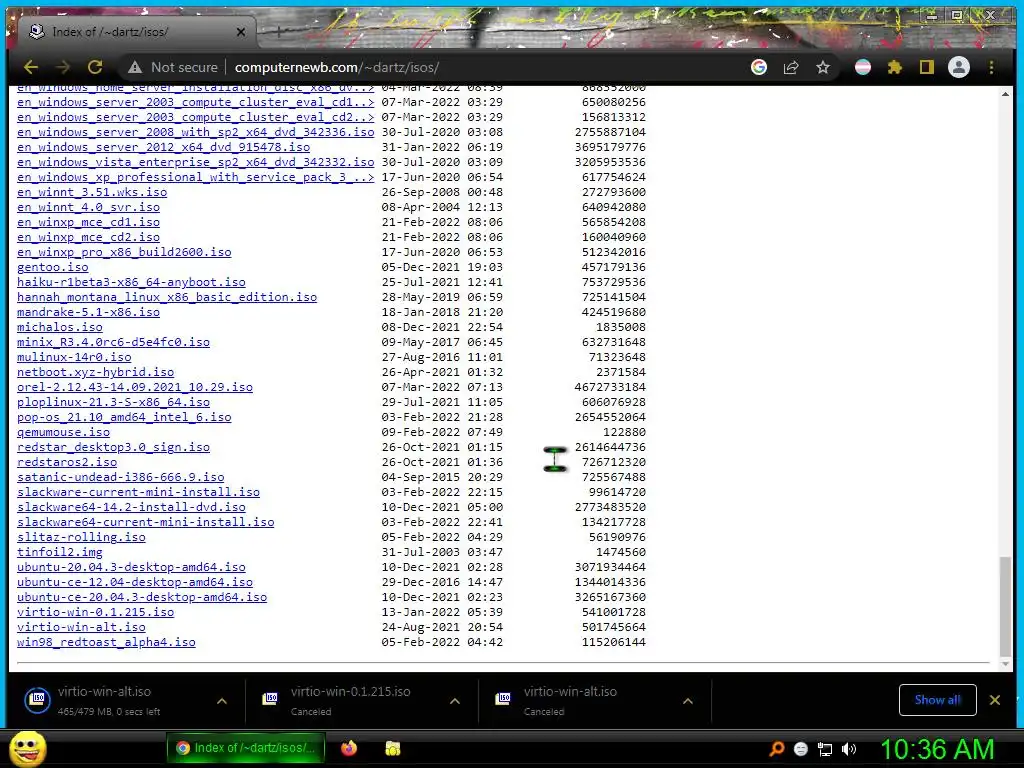Click slackware64-14.2-install-dvd.iso link
This screenshot has height=768, width=1024.
(131, 507)
